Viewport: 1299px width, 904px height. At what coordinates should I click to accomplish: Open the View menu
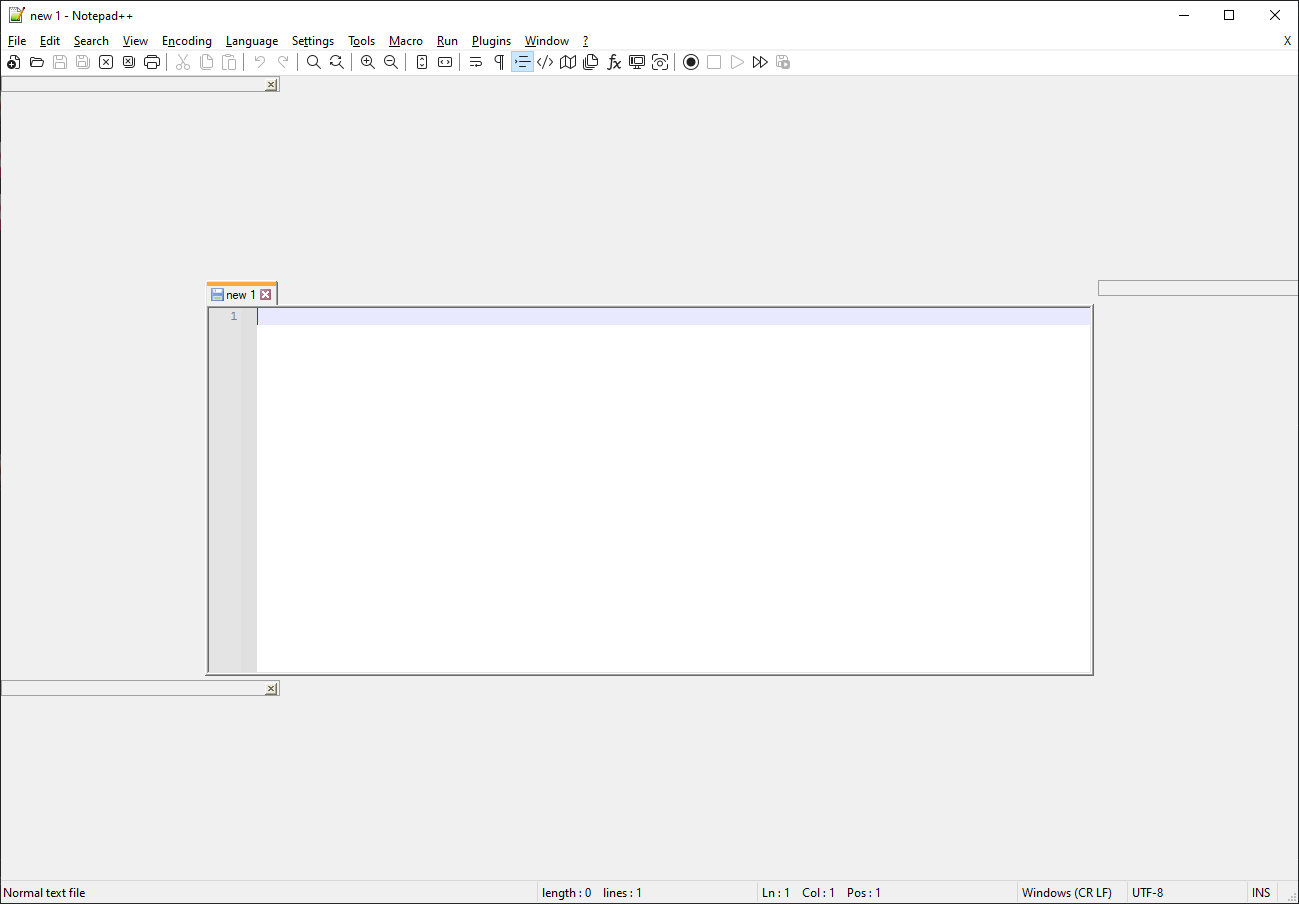pos(135,41)
